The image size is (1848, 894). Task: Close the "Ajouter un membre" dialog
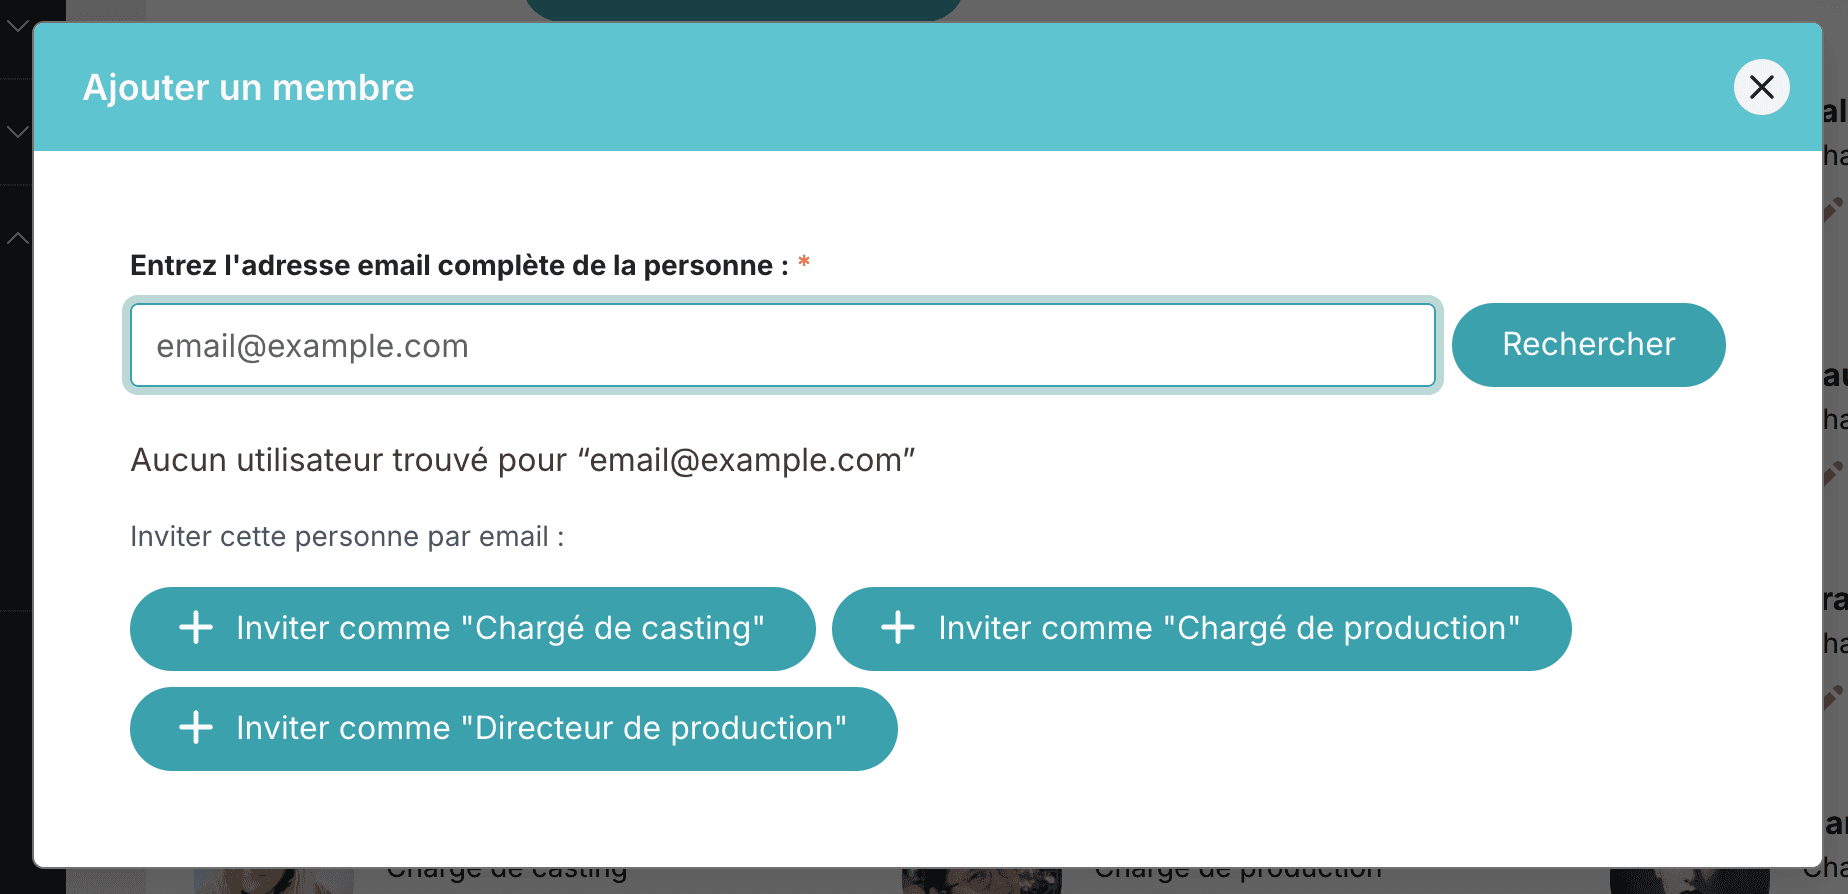click(x=1761, y=87)
